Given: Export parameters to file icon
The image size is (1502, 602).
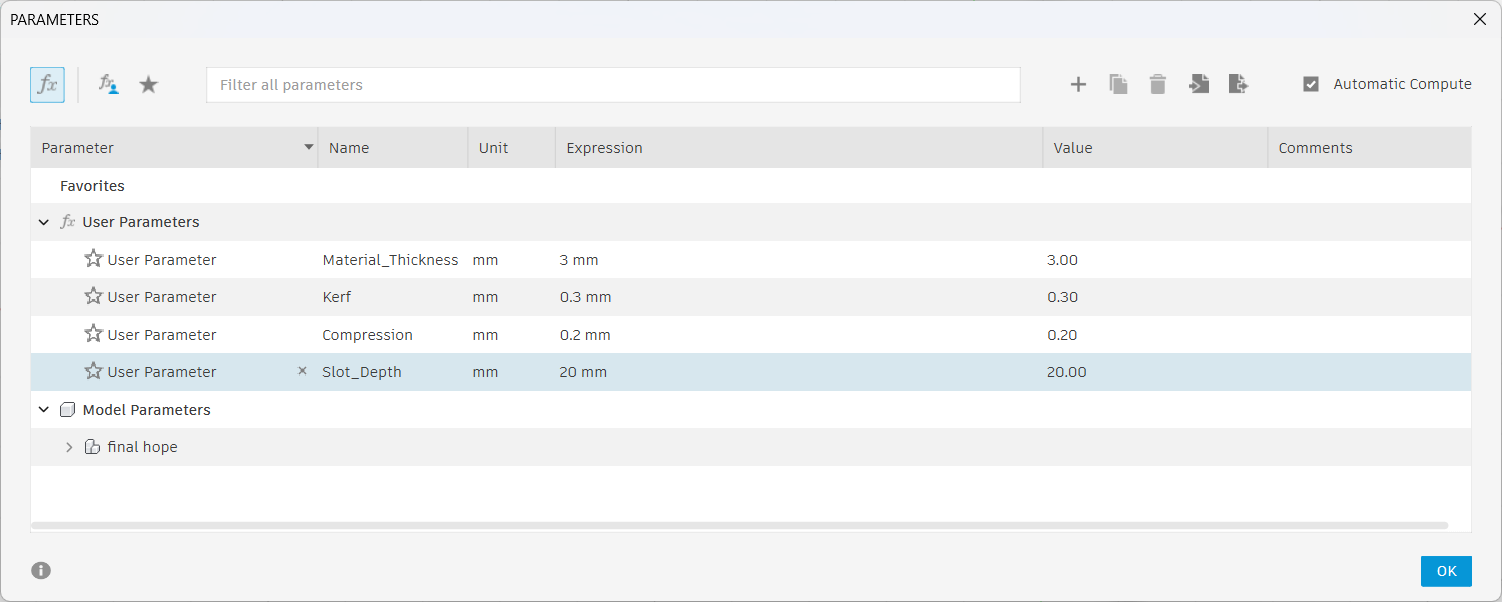Looking at the screenshot, I should coord(1238,85).
